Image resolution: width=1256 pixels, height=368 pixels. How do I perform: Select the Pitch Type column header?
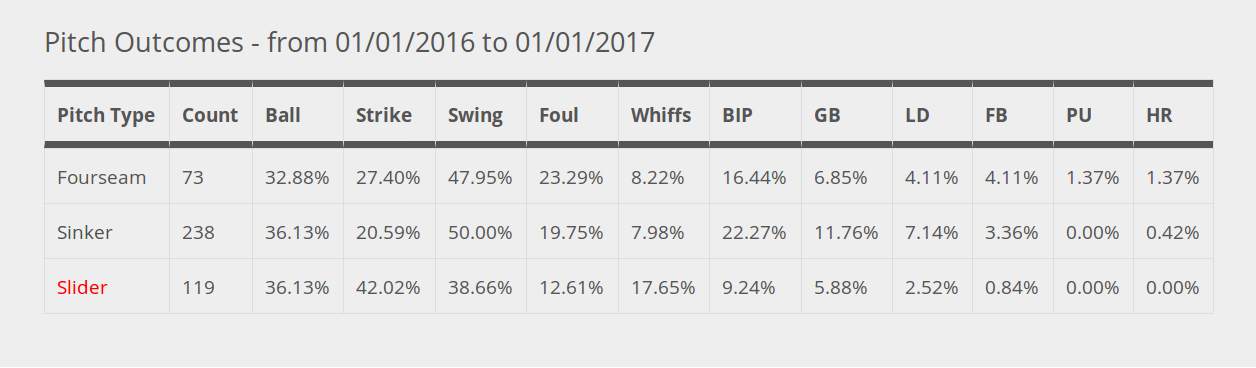[106, 115]
